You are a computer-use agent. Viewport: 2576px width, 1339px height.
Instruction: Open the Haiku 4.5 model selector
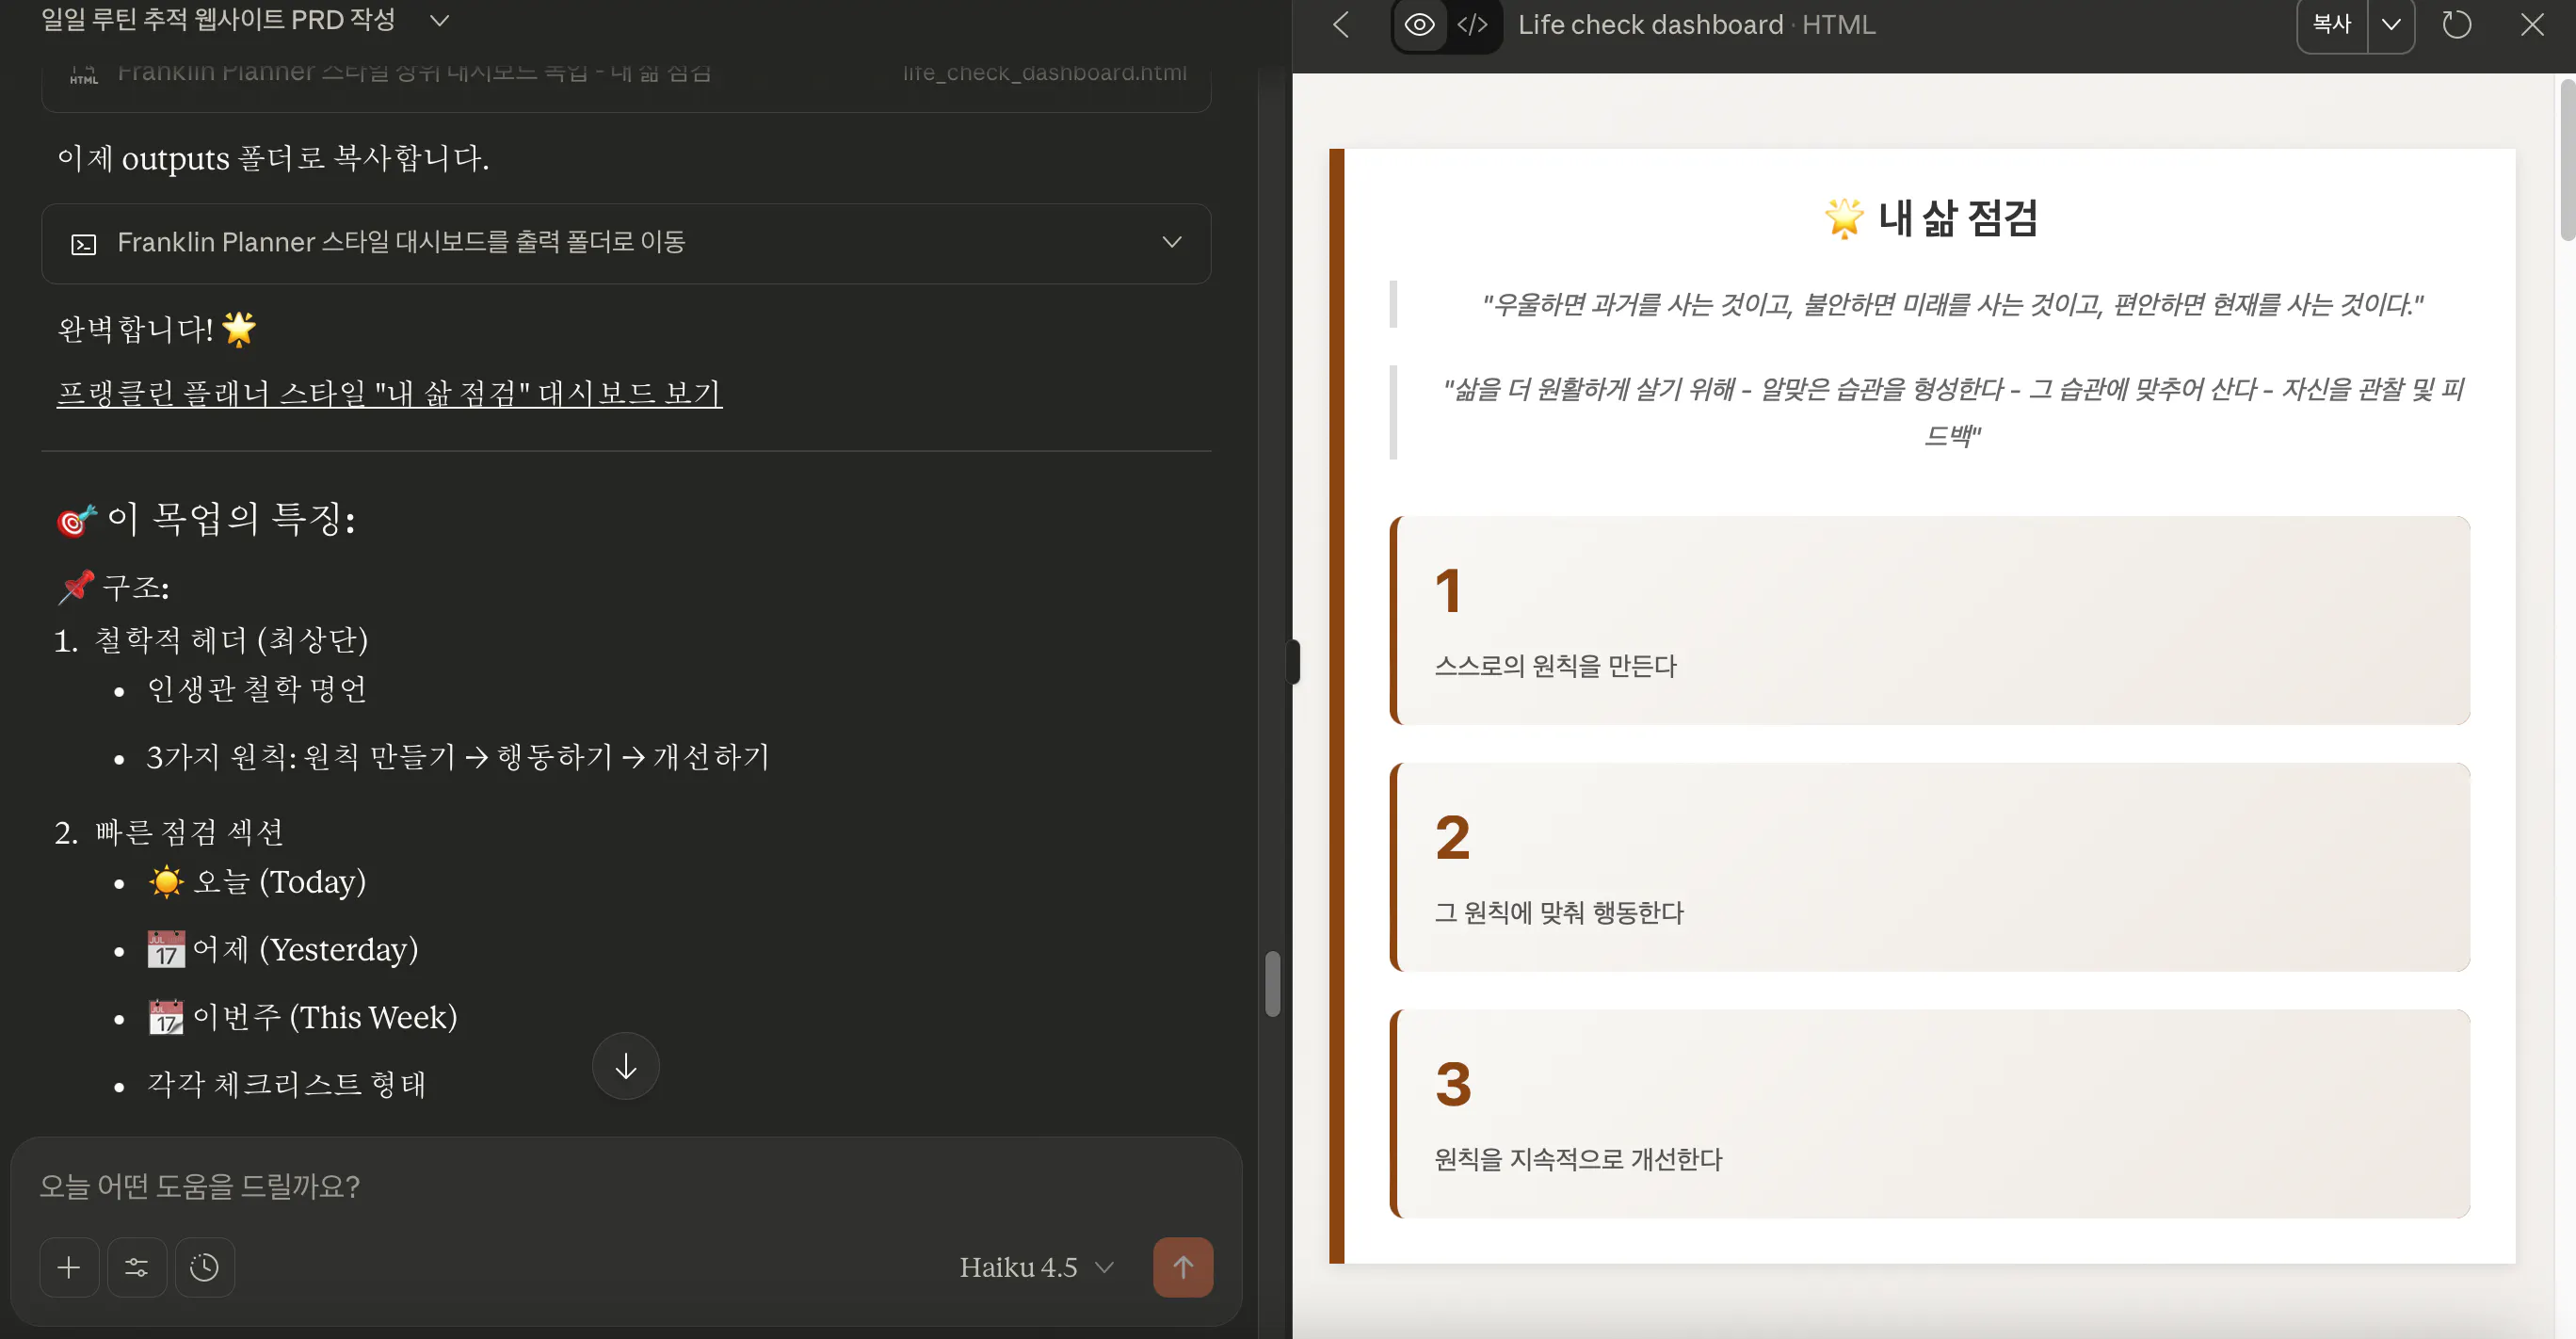click(x=1036, y=1267)
